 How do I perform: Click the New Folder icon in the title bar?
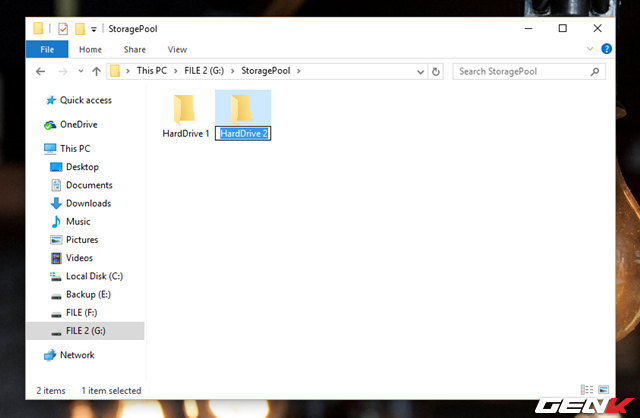79,29
